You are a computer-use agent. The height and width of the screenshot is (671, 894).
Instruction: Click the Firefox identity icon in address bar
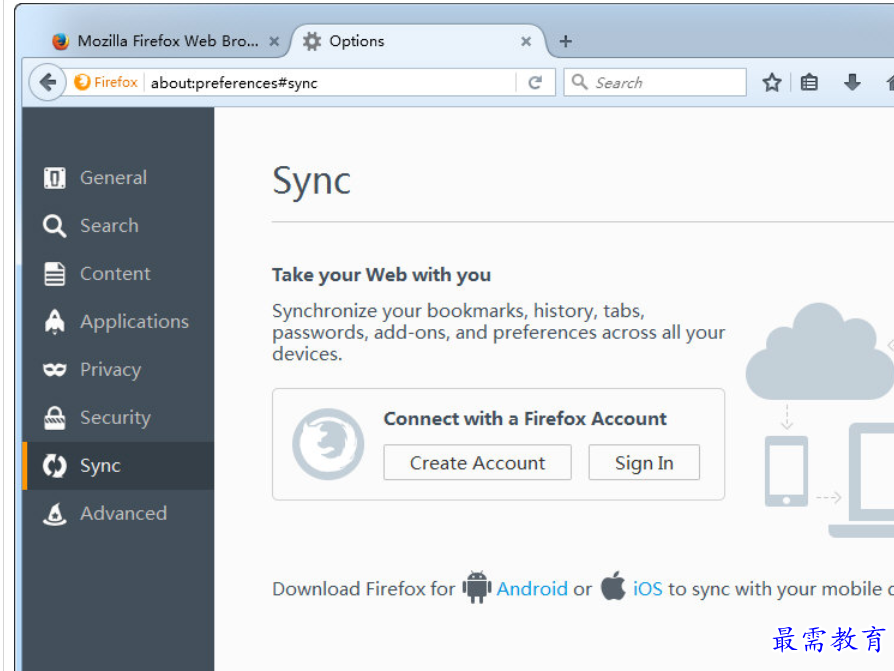point(82,82)
